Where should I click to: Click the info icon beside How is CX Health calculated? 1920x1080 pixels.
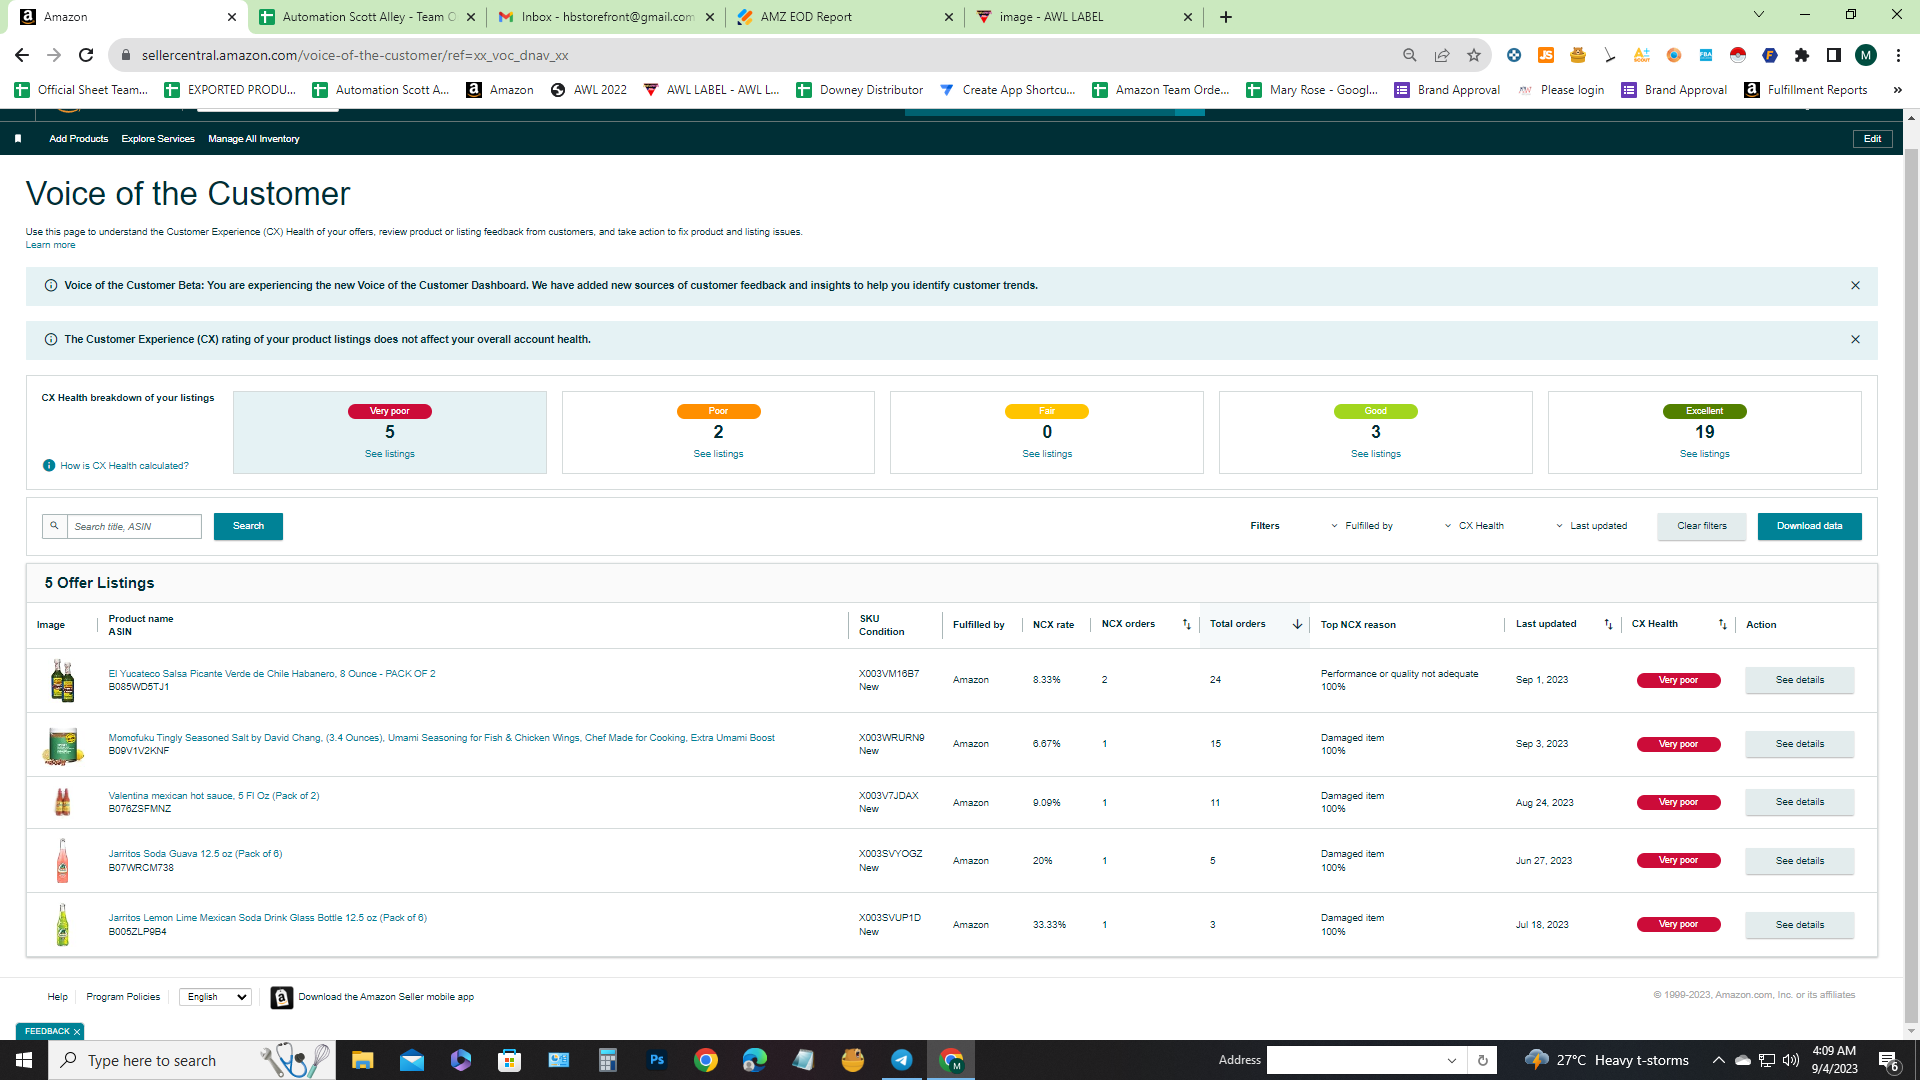click(x=49, y=466)
